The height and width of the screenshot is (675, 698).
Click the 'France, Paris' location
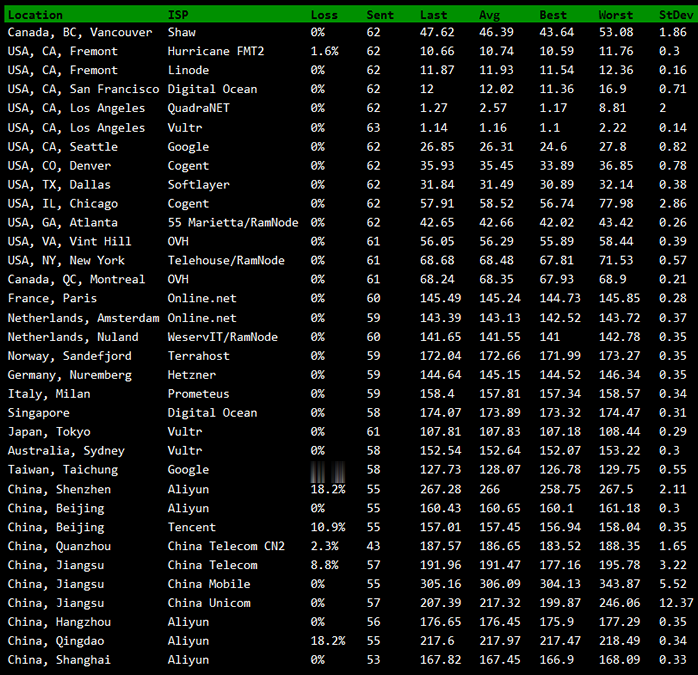pos(52,298)
